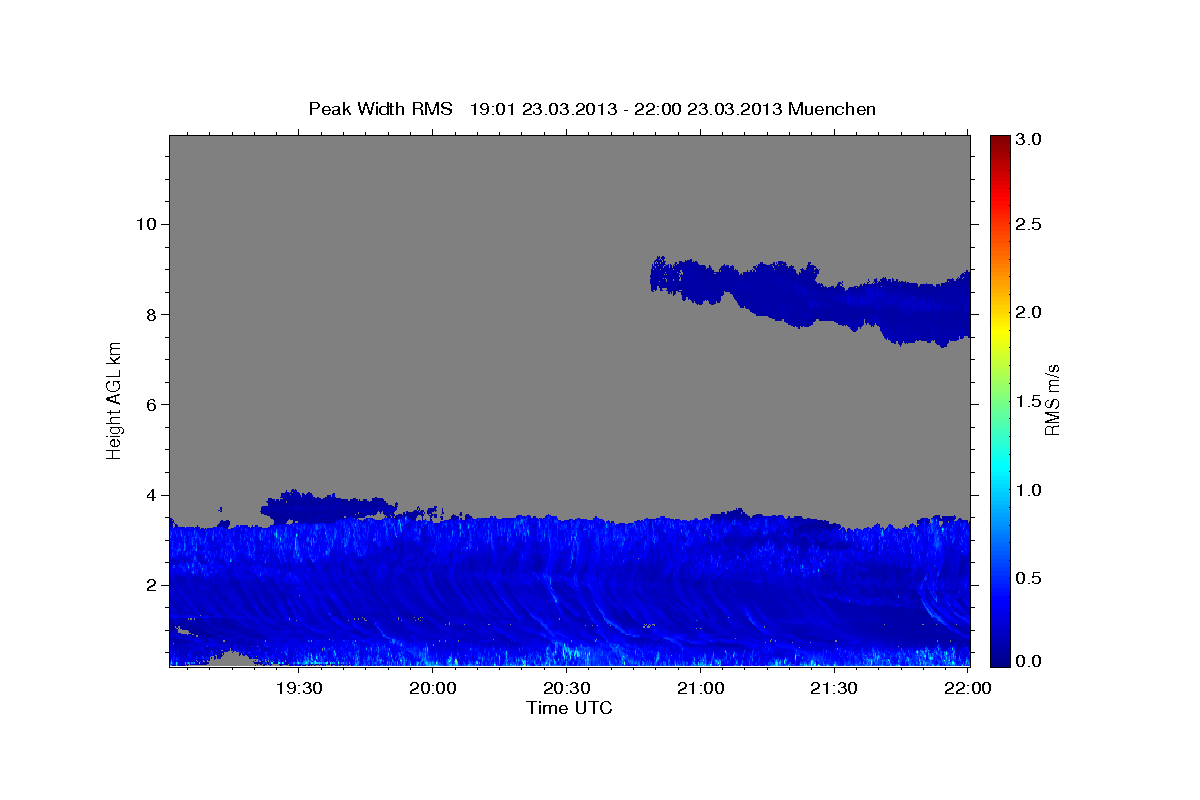Click the height axis label 2
Viewport: 1200px width, 800px height.
click(150, 585)
